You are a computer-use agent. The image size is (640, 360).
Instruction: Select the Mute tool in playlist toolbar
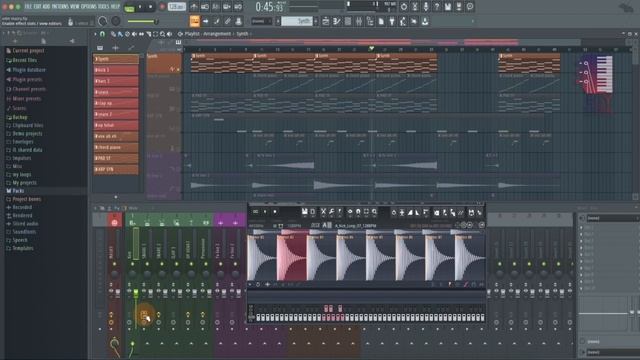(x=134, y=34)
